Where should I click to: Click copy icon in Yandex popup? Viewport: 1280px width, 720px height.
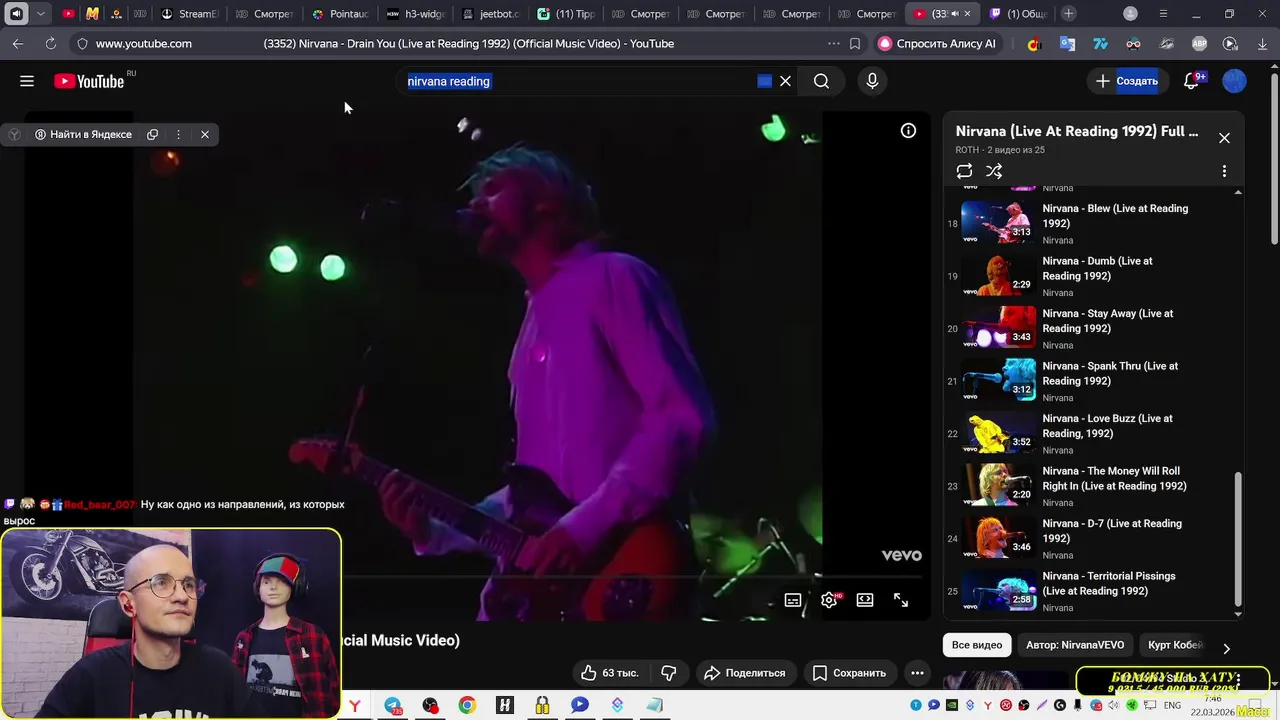(152, 134)
